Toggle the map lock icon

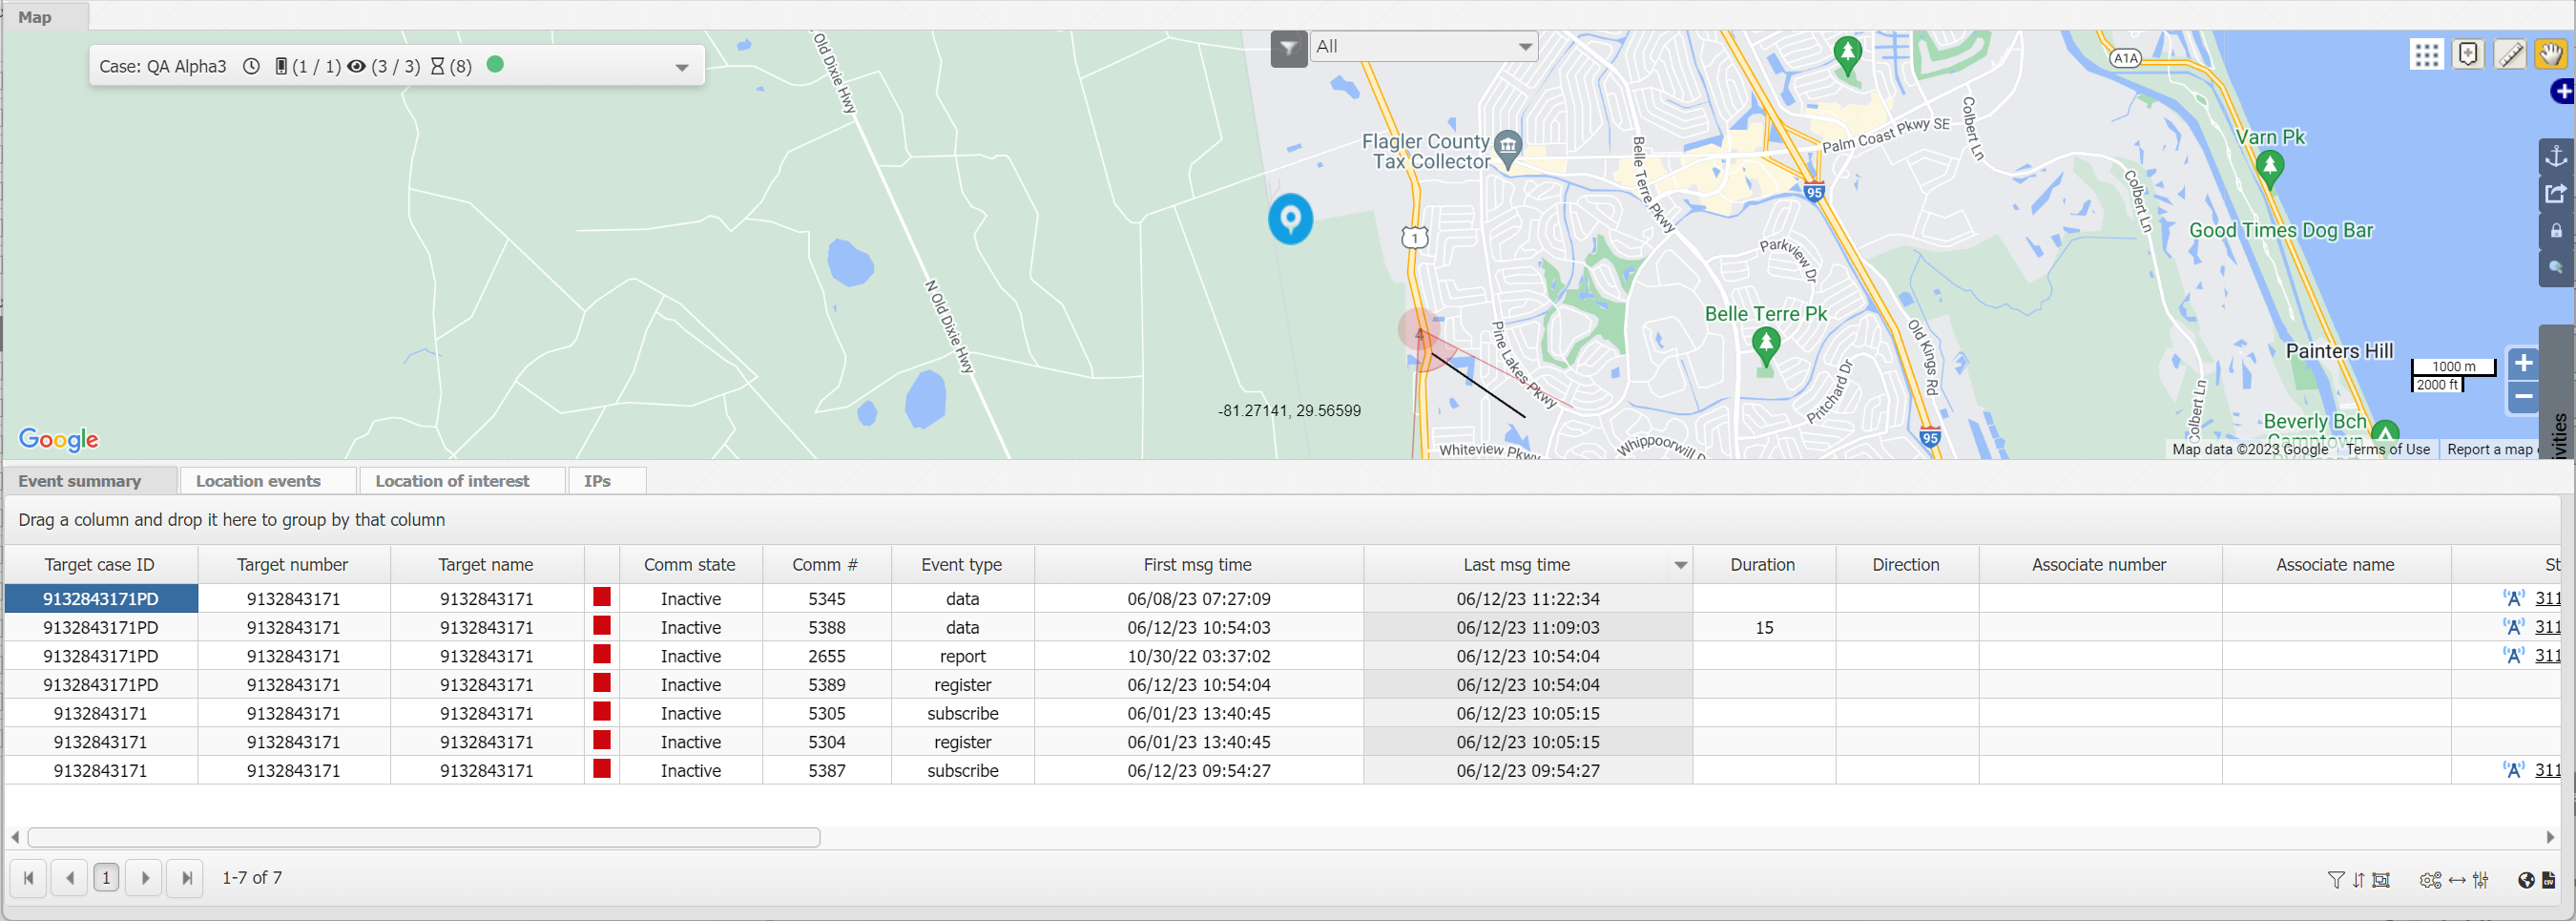click(x=2556, y=231)
